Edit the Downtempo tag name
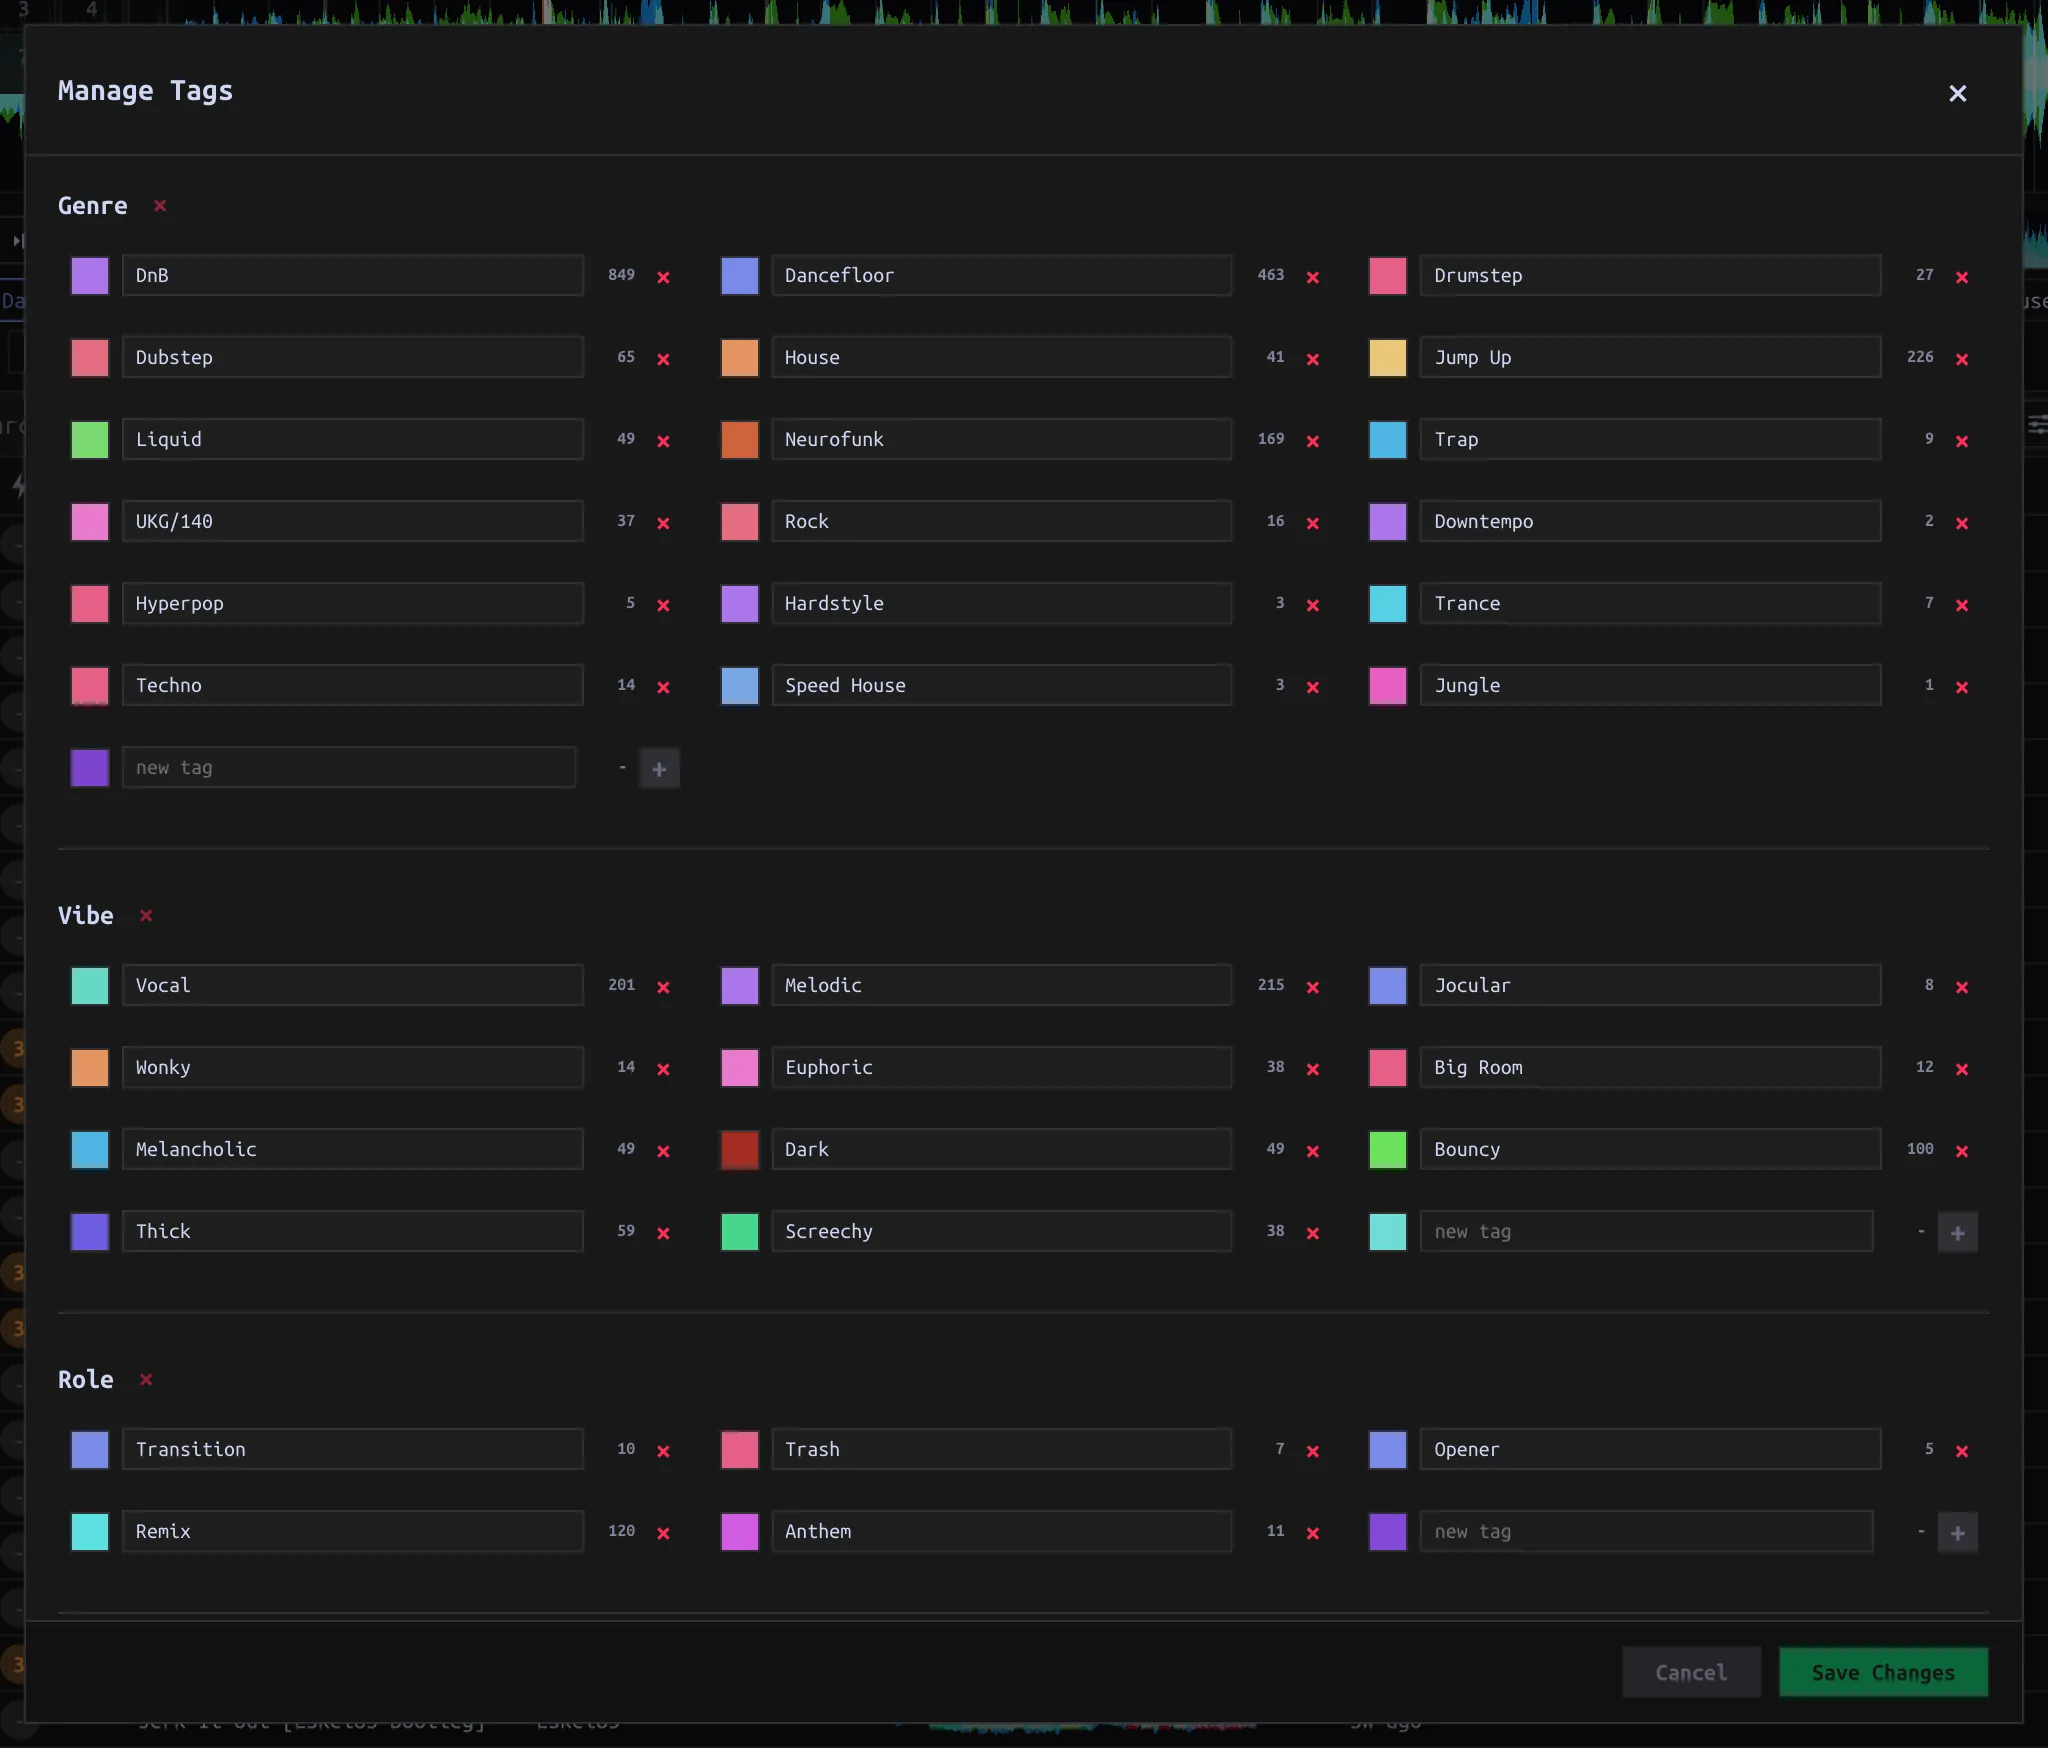Viewport: 2048px width, 1748px height. [x=1651, y=522]
